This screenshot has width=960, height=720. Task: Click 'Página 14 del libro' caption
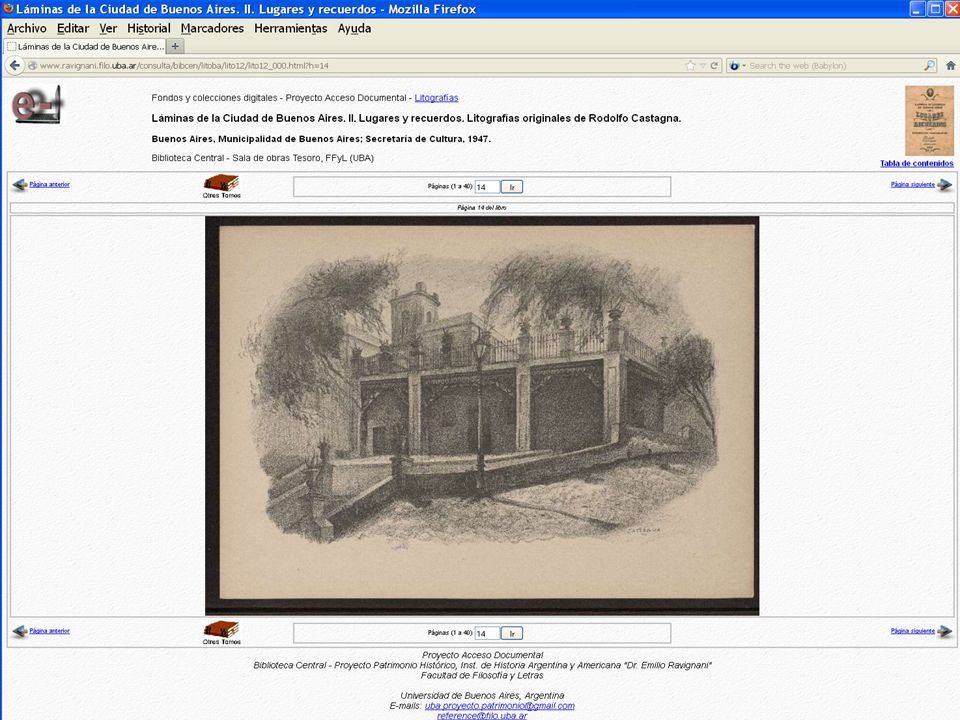[482, 208]
